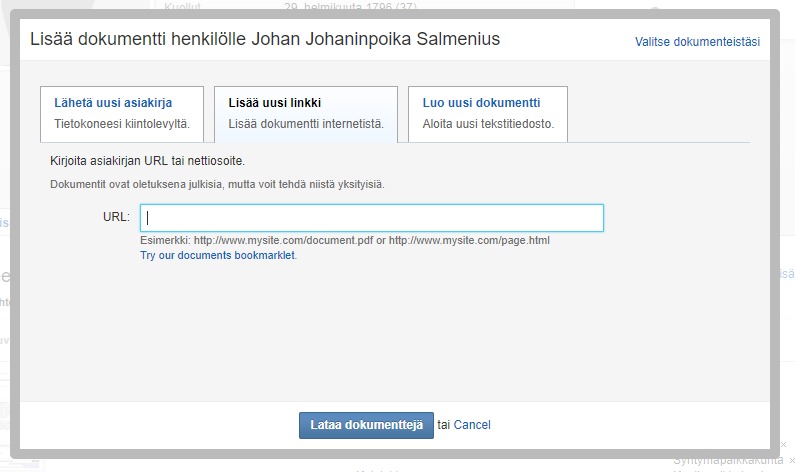Select the Lisää uusi linkki tab
Image resolution: width=795 pixels, height=472 pixels.
point(306,114)
